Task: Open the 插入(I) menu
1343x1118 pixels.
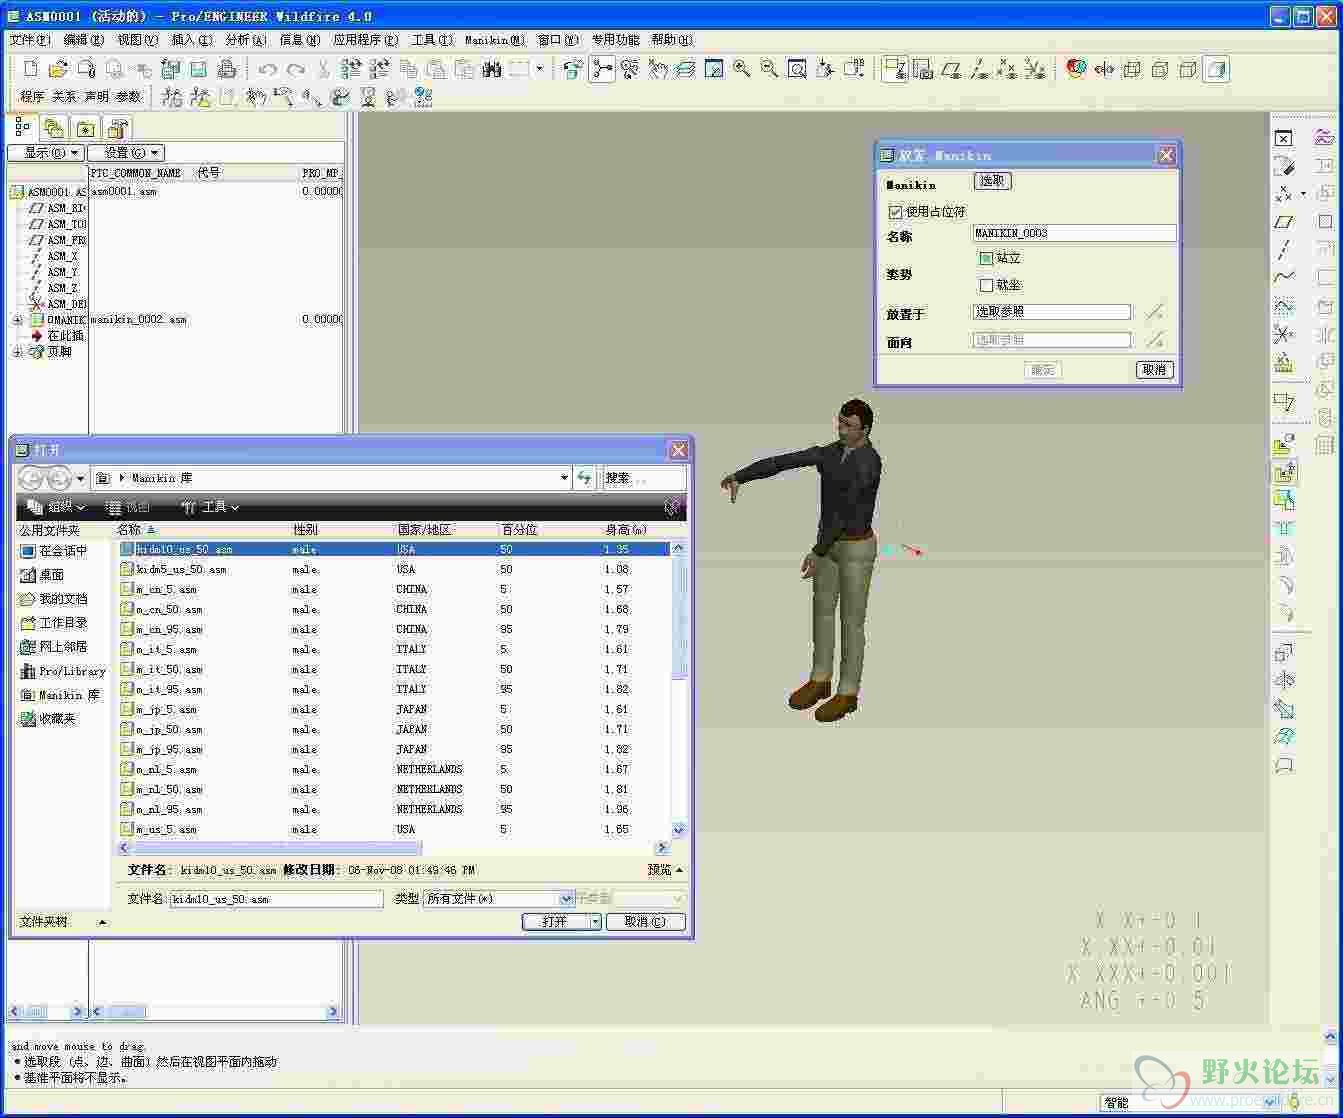Action: click(192, 40)
